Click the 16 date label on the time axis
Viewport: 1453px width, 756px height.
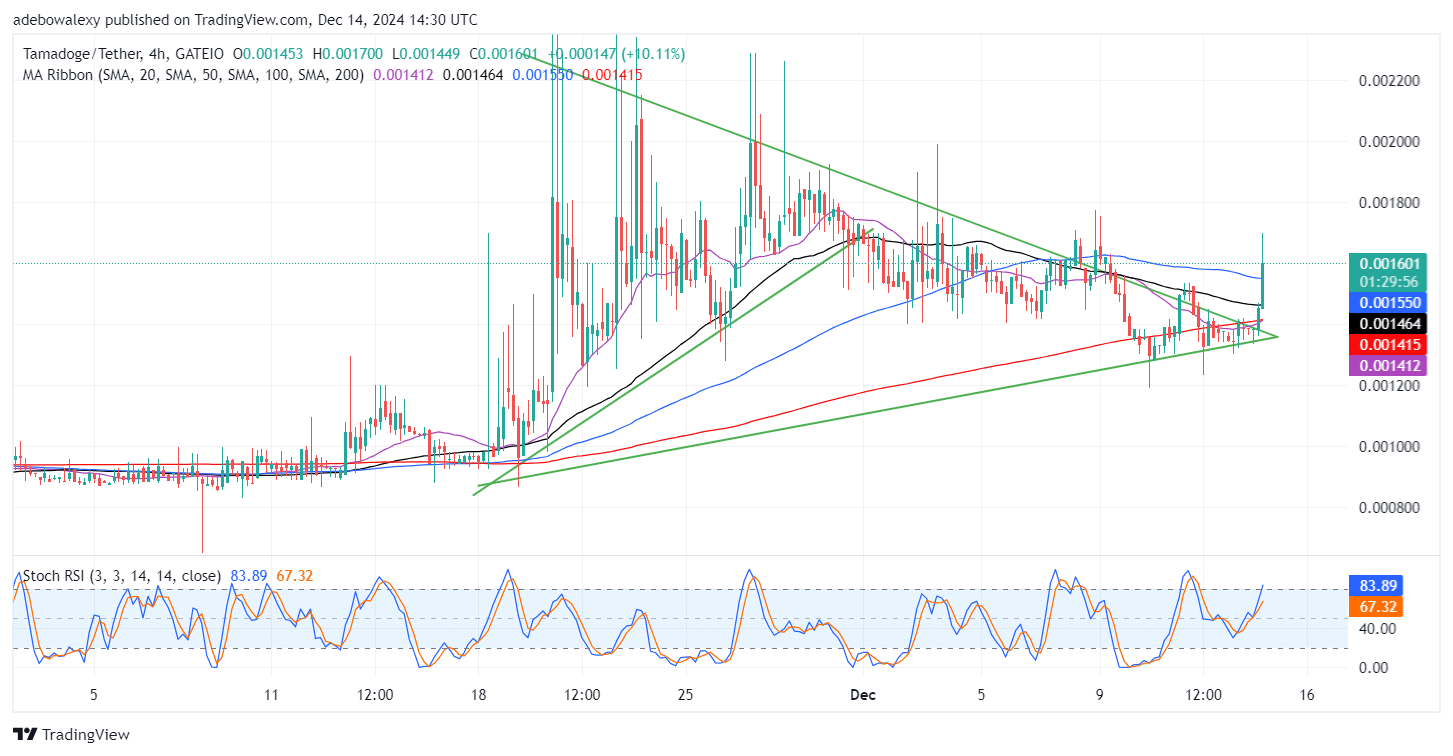coord(1305,694)
